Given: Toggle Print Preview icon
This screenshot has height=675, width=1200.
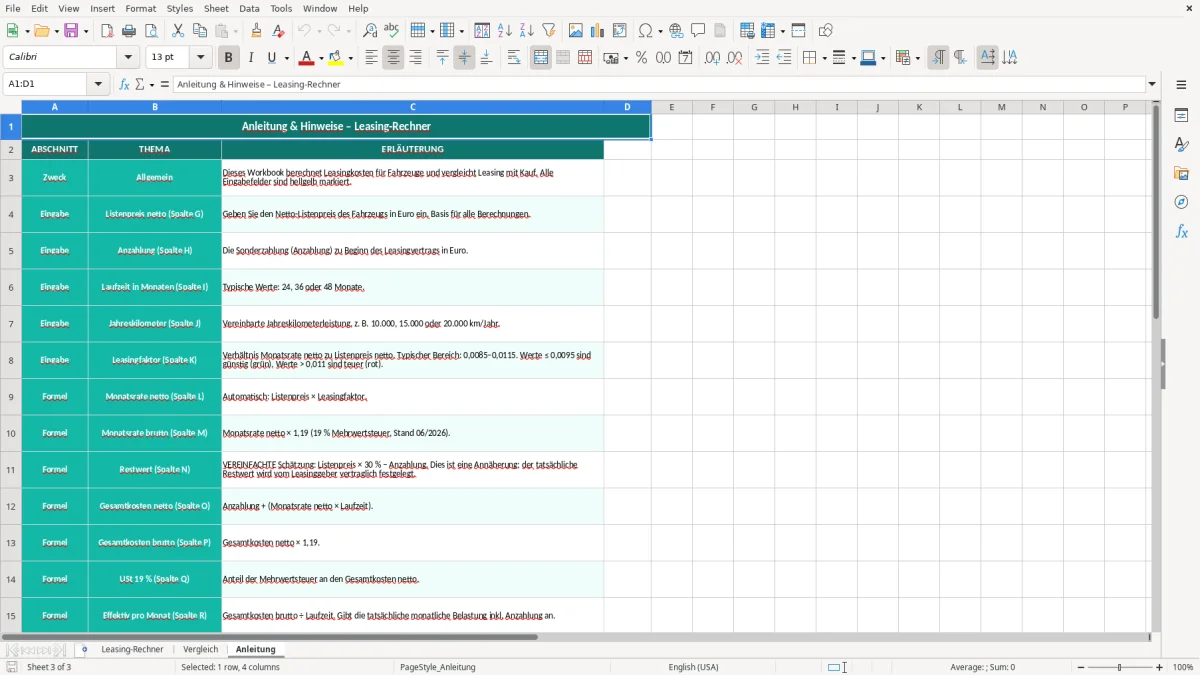Looking at the screenshot, I should (150, 31).
